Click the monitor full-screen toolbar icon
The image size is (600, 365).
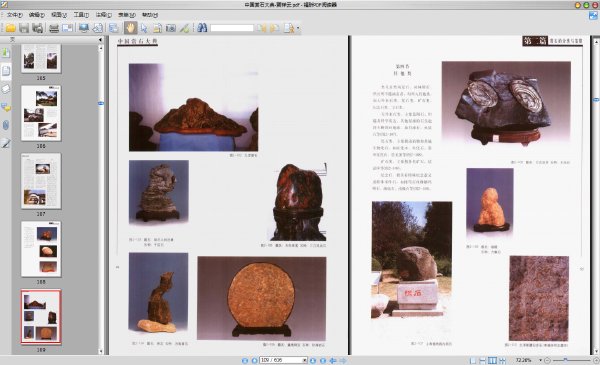(84, 28)
